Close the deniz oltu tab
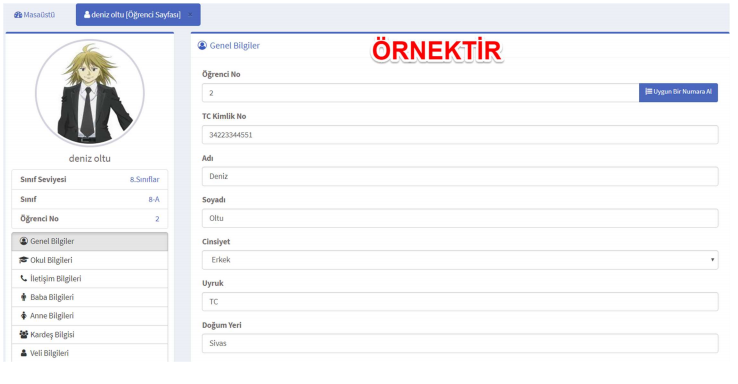 [x=190, y=15]
